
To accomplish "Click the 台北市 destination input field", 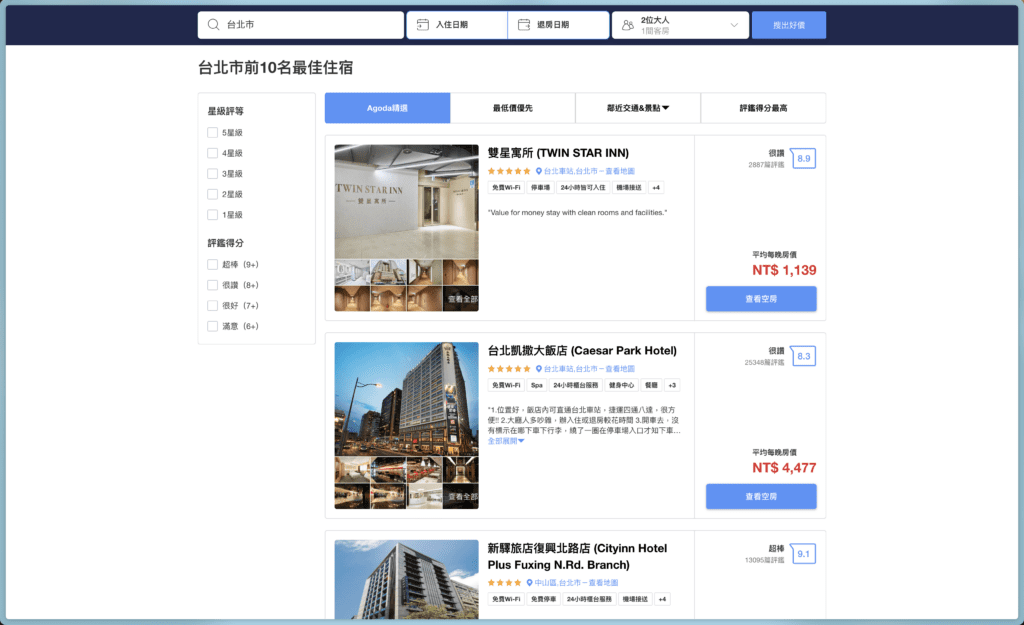I will click(x=290, y=23).
